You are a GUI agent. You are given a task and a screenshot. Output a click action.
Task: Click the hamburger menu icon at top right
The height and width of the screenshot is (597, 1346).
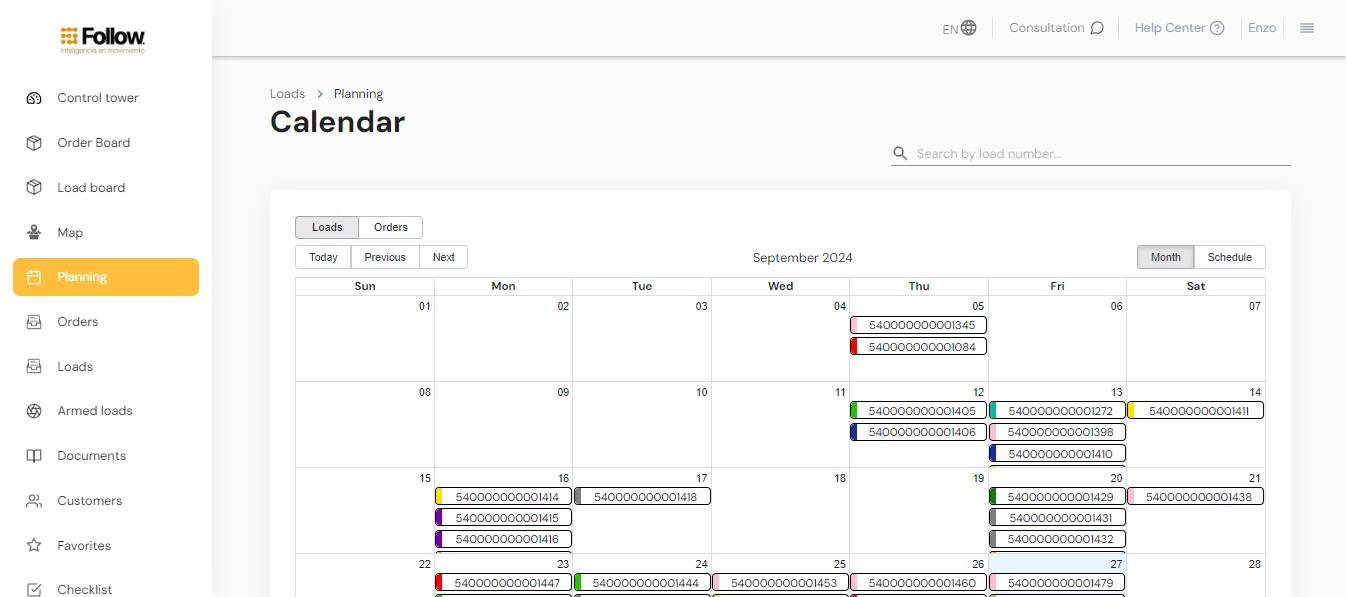coord(1306,28)
